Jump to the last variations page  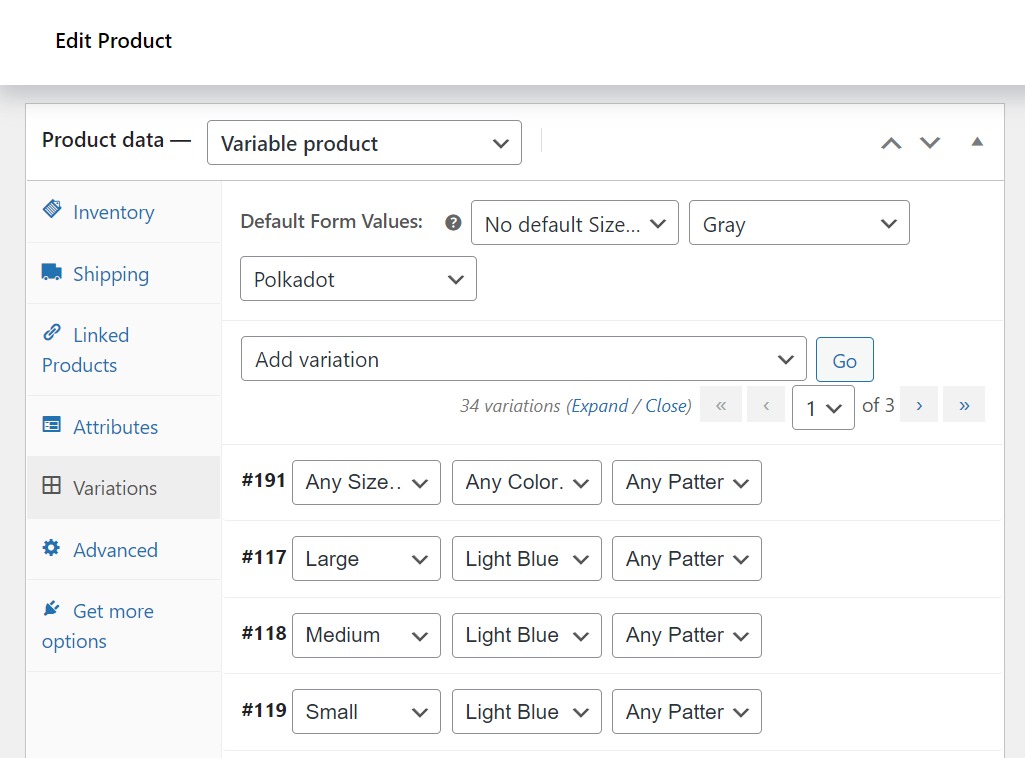tap(963, 404)
